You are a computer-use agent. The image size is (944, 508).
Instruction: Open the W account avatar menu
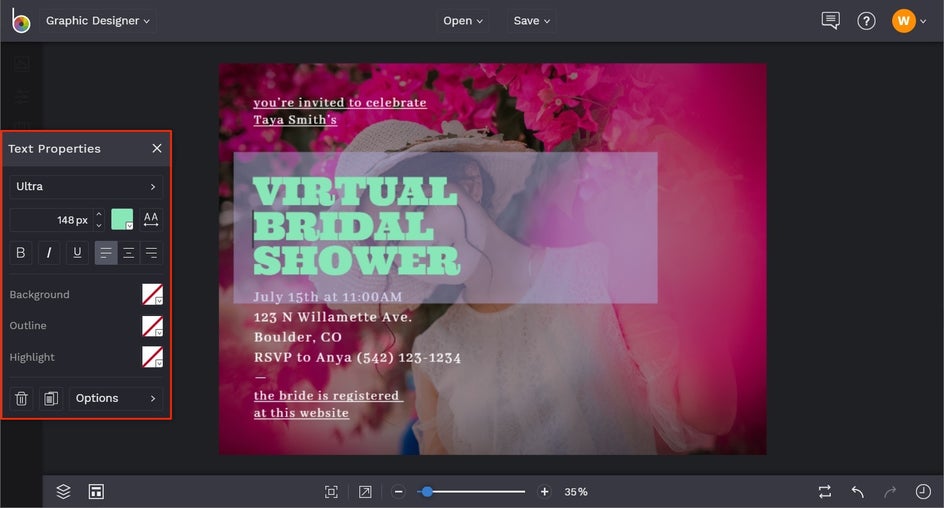[904, 20]
